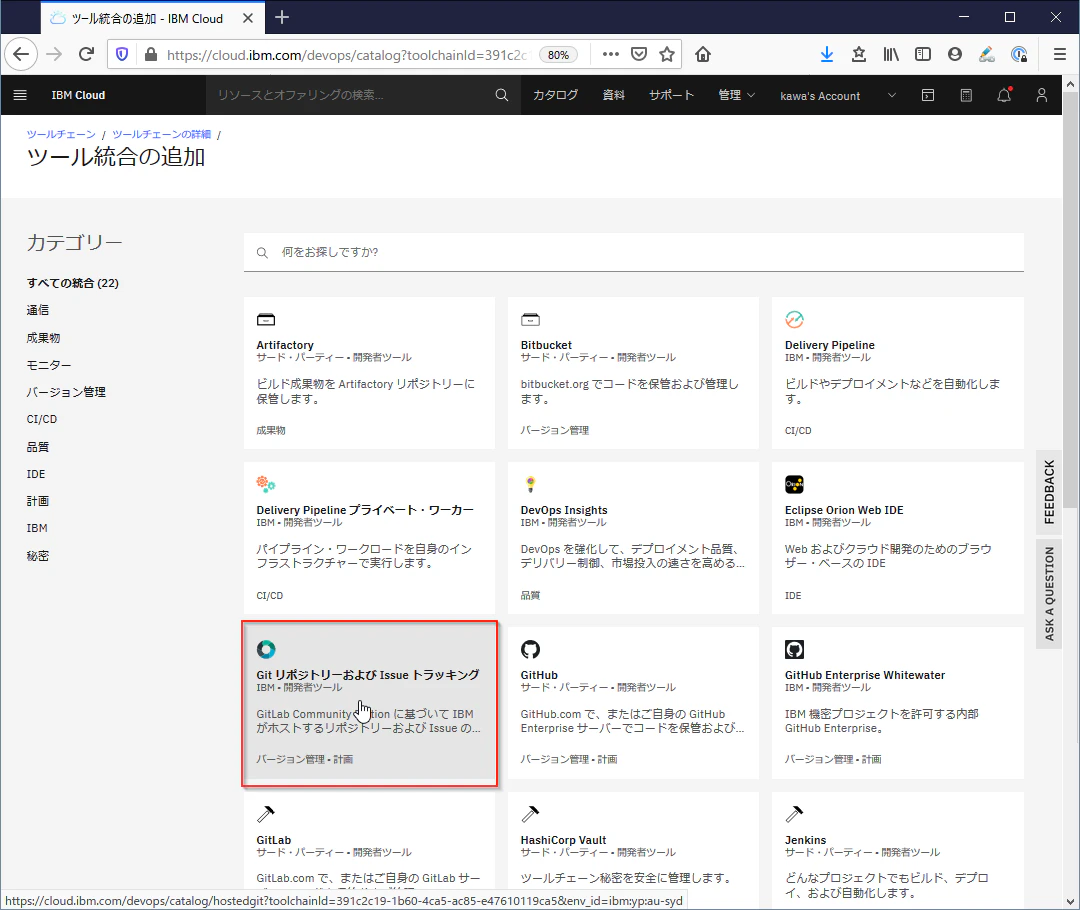Click the リソースとオファリングの検索 field
The image size is (1080, 910).
pyautogui.click(x=363, y=95)
